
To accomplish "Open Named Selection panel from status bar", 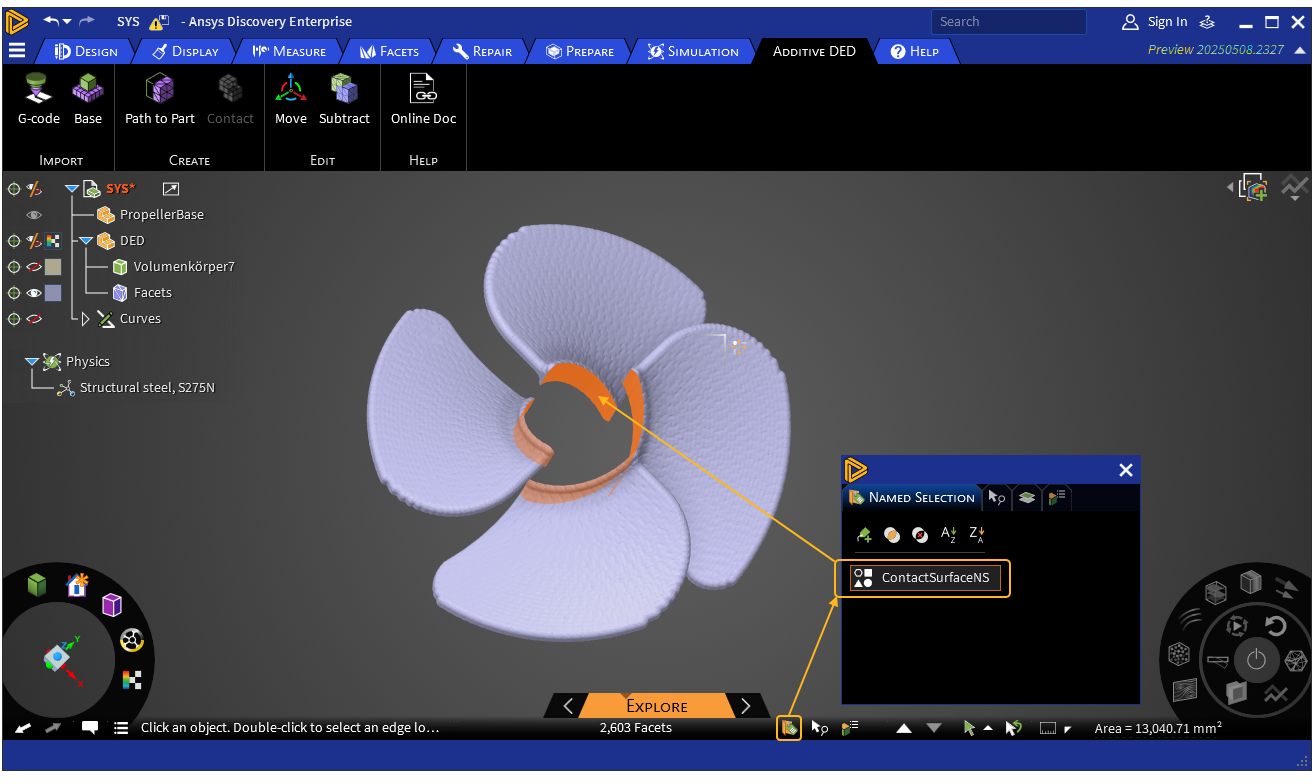I will pyautogui.click(x=788, y=728).
